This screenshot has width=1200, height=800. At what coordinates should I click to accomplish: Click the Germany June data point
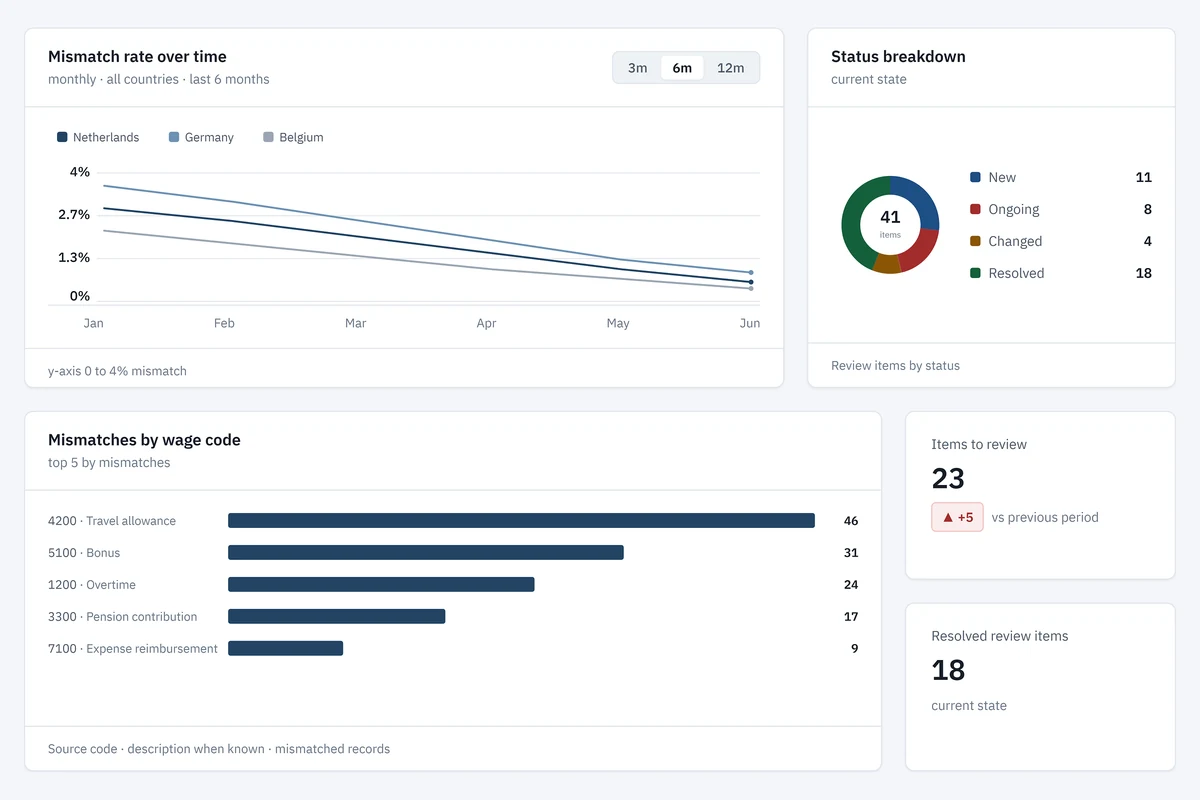tap(751, 272)
